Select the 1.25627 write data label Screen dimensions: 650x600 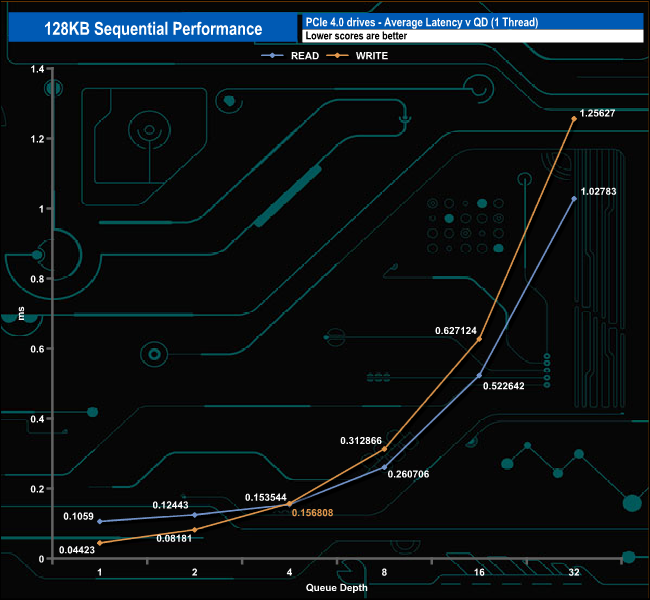(x=597, y=113)
